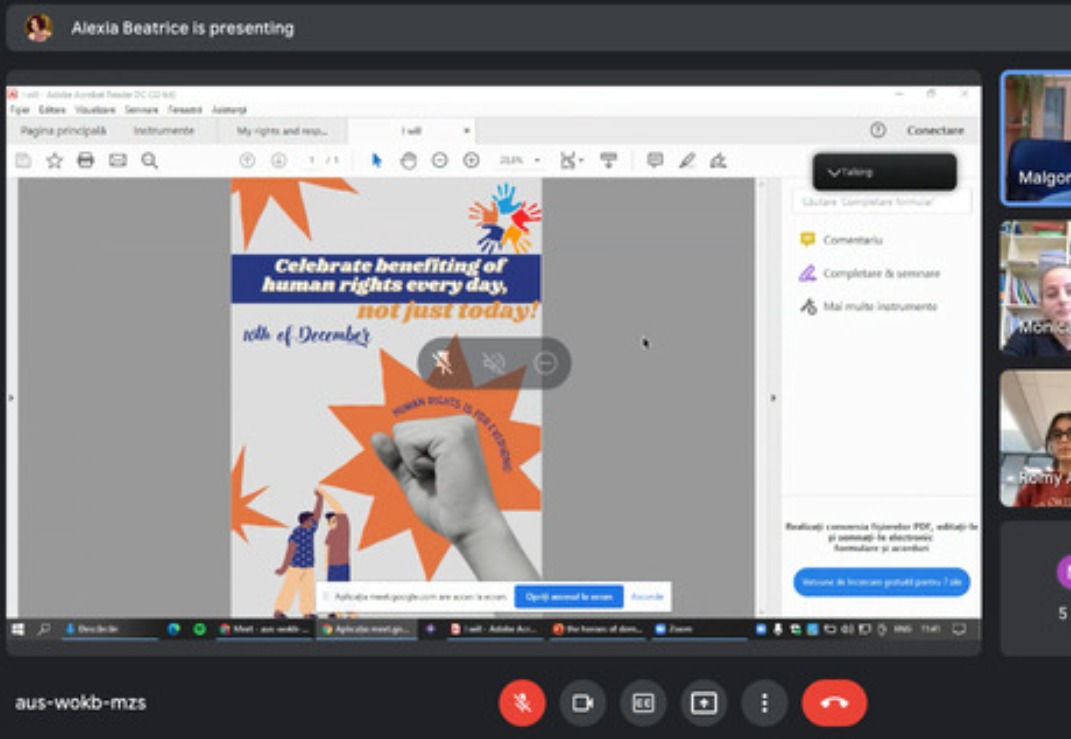Screen dimensions: 1071x739
Task: Click the present now screen-share icon
Action: [704, 703]
